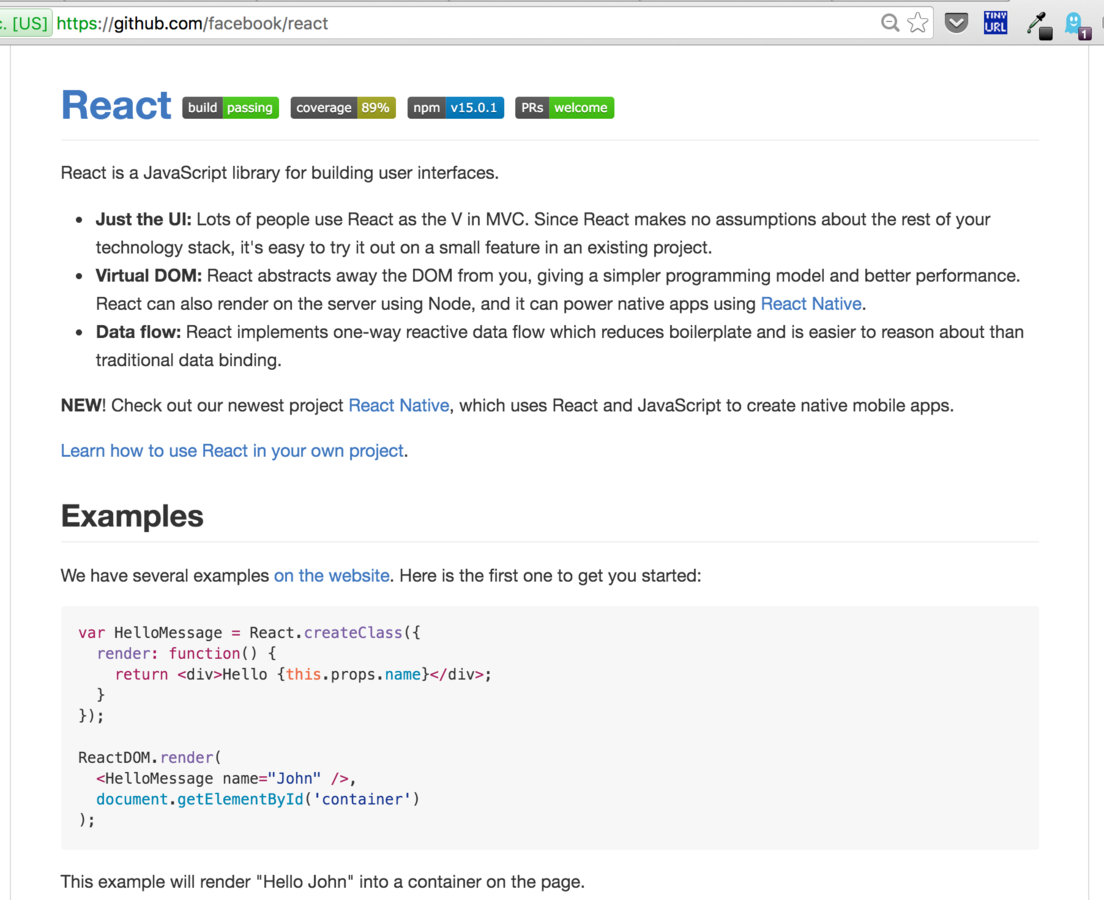Click the build passing badge

click(230, 108)
